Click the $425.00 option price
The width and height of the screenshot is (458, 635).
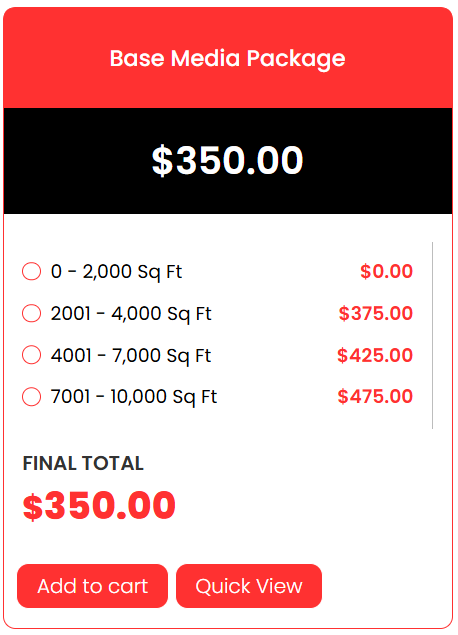coord(375,355)
